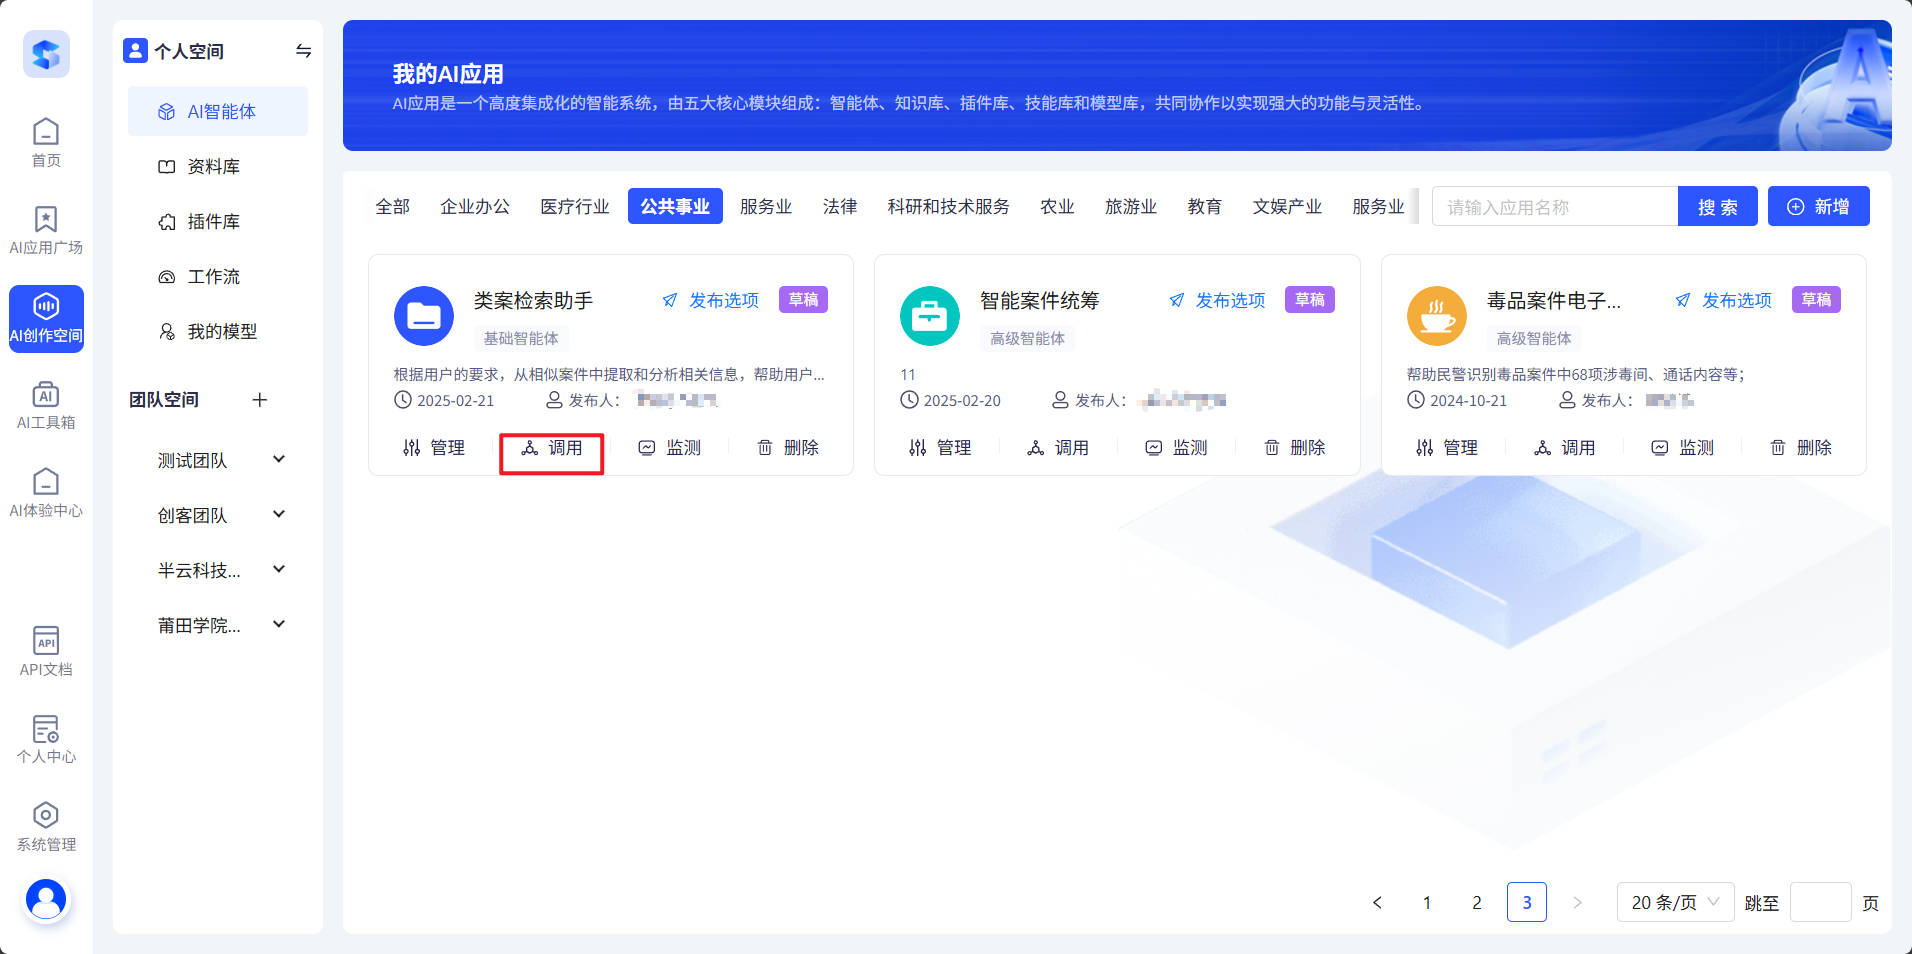Select the 农业 category tab
The image size is (1912, 954).
point(1057,206)
